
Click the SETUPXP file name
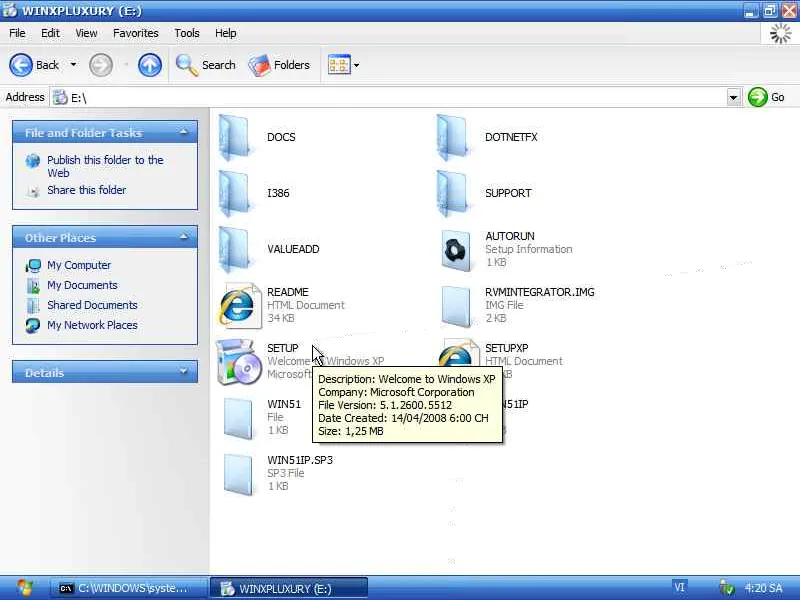pos(507,348)
